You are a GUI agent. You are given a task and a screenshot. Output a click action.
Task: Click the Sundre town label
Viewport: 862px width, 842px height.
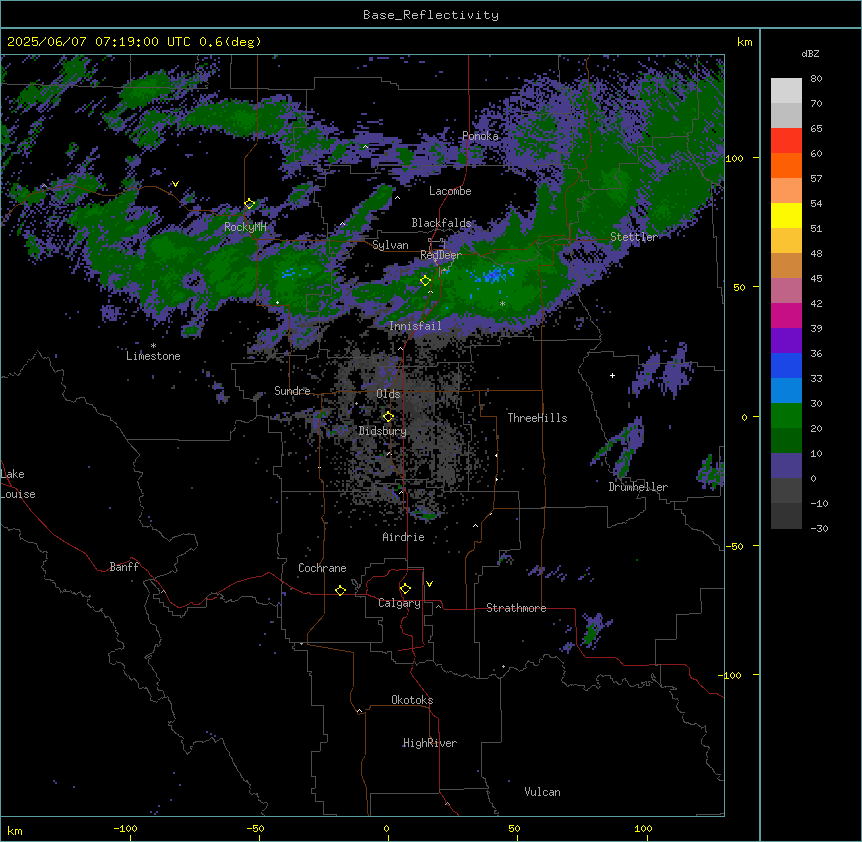[292, 391]
